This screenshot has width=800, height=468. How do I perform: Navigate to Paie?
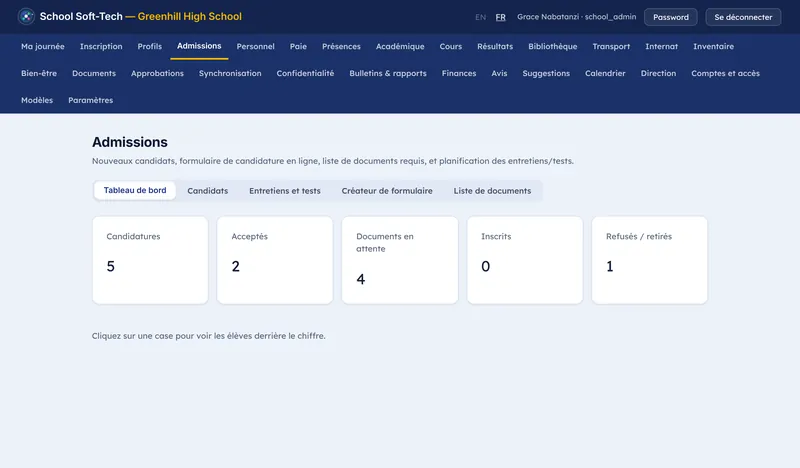[x=298, y=46]
